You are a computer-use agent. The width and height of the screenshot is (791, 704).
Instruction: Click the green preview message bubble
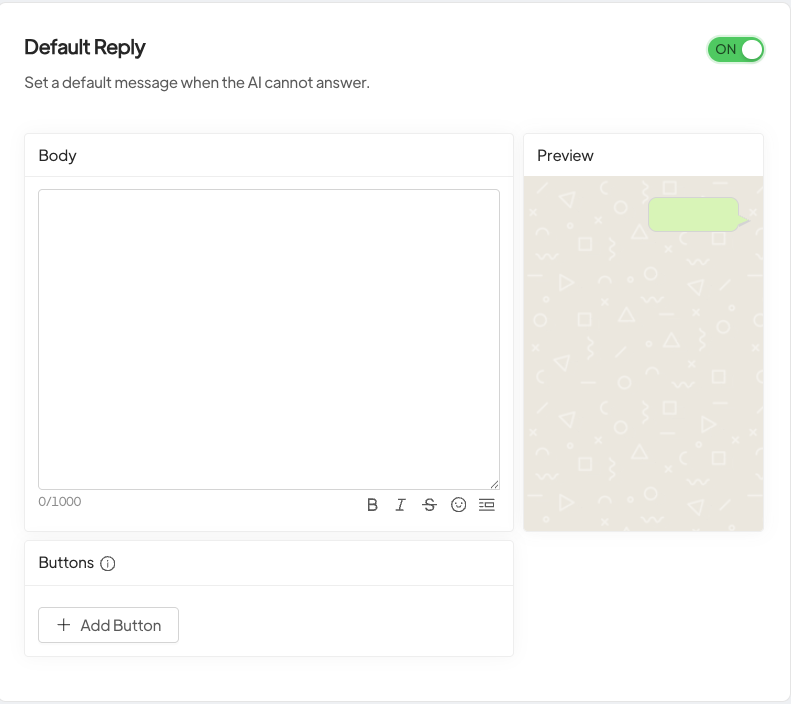[693, 214]
